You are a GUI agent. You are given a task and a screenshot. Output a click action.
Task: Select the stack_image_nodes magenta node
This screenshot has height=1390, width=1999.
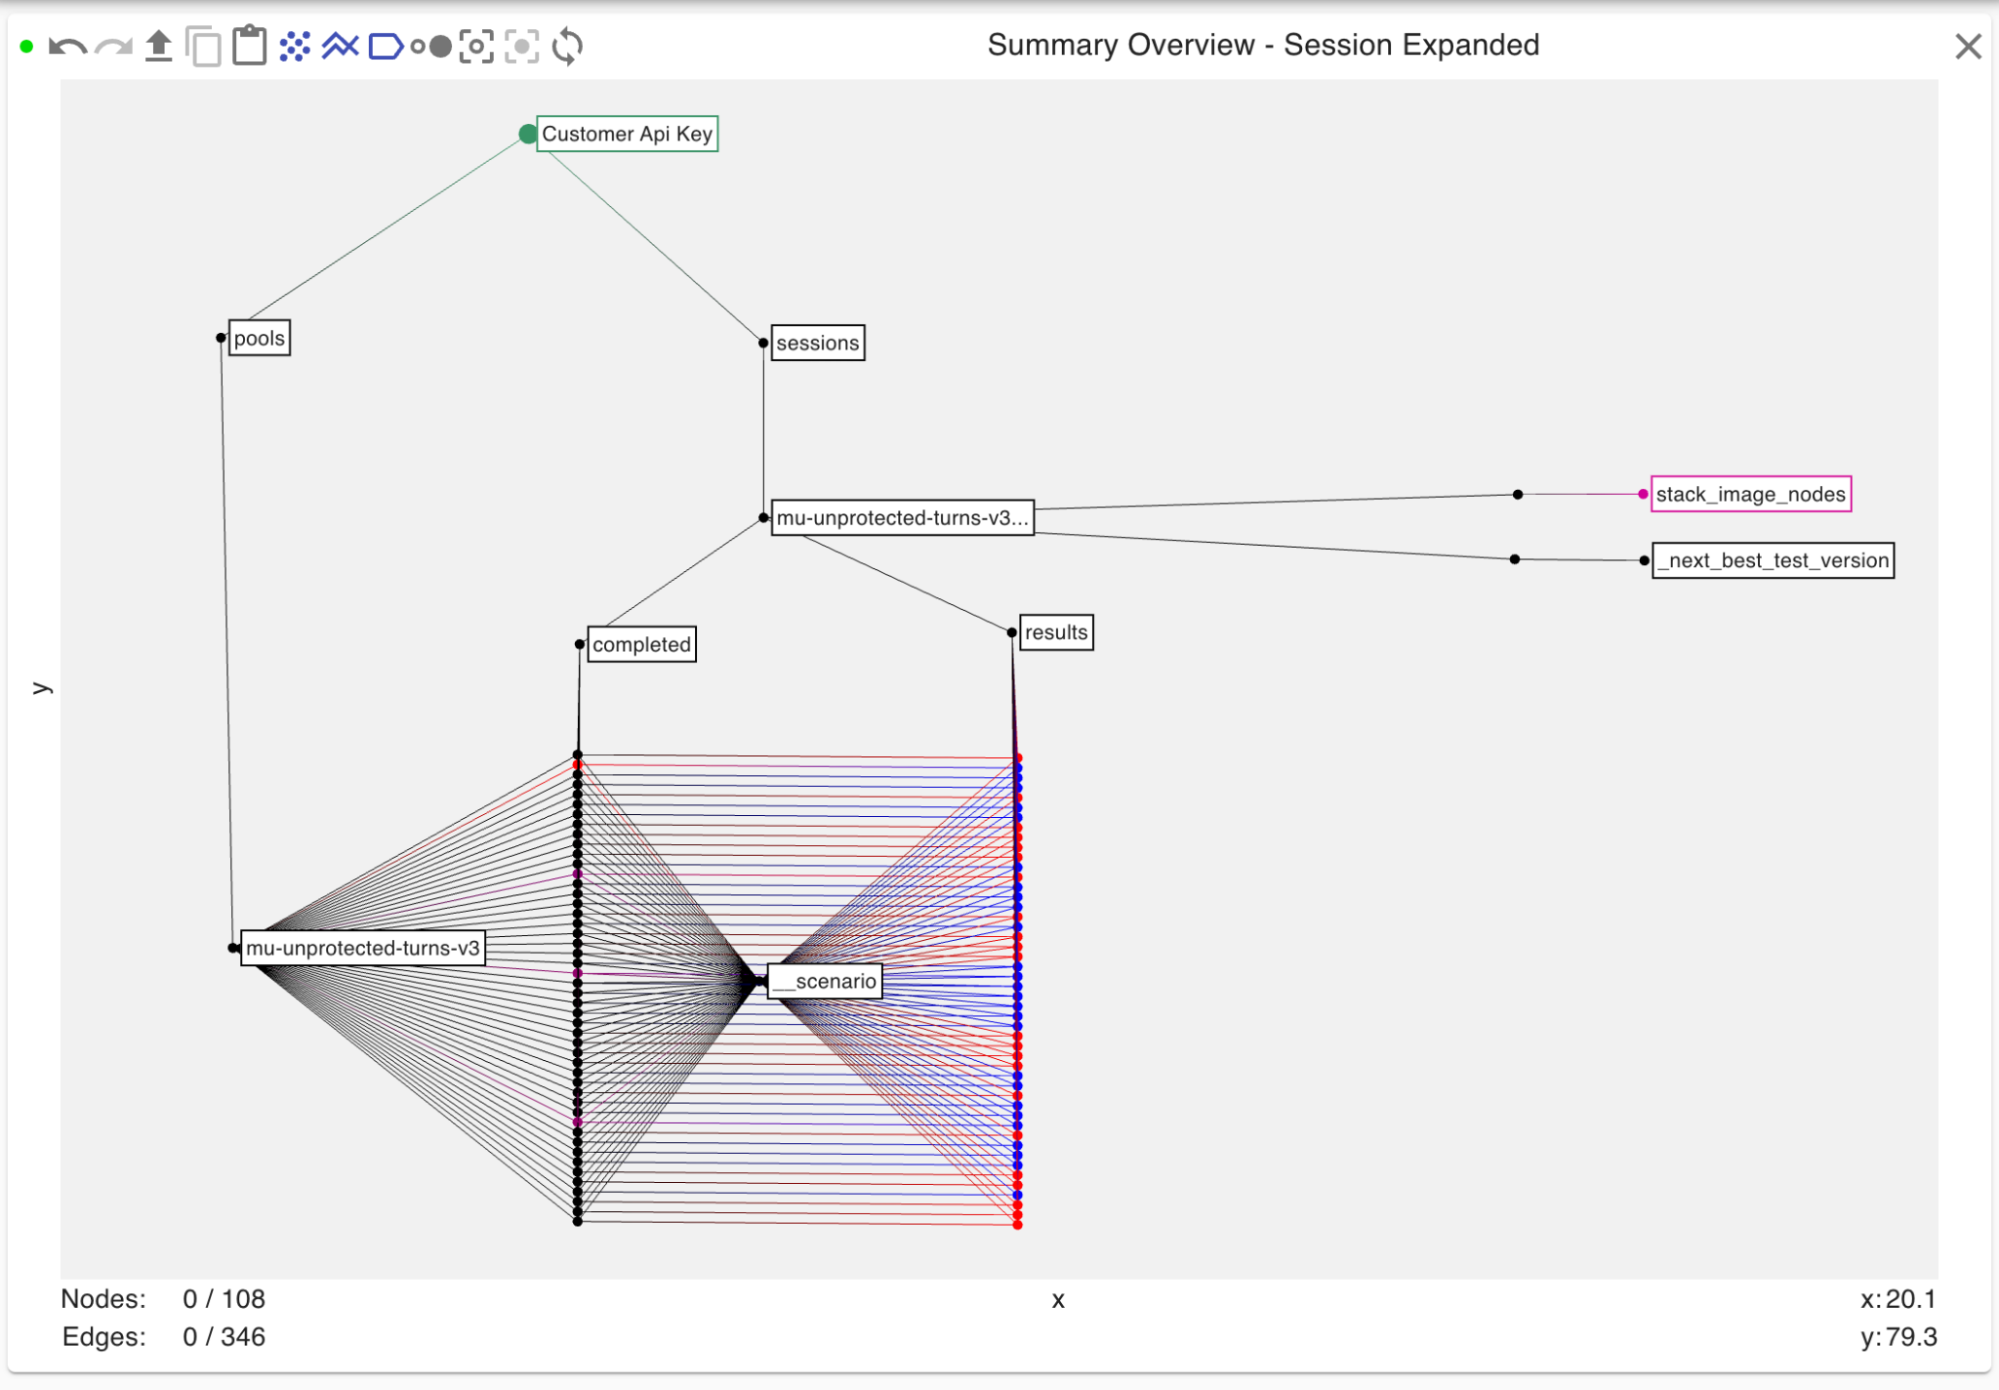tap(1750, 494)
